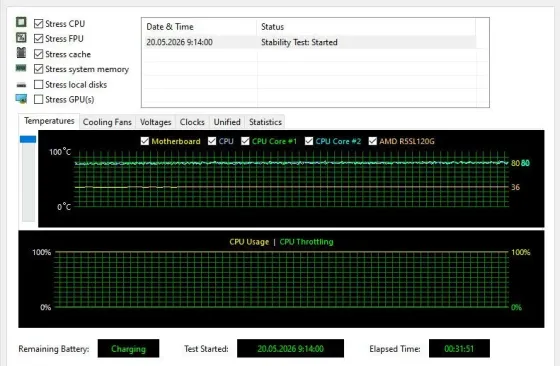Toggle the CPU Core #1 graph checkbox
The height and width of the screenshot is (366, 560).
(x=245, y=141)
